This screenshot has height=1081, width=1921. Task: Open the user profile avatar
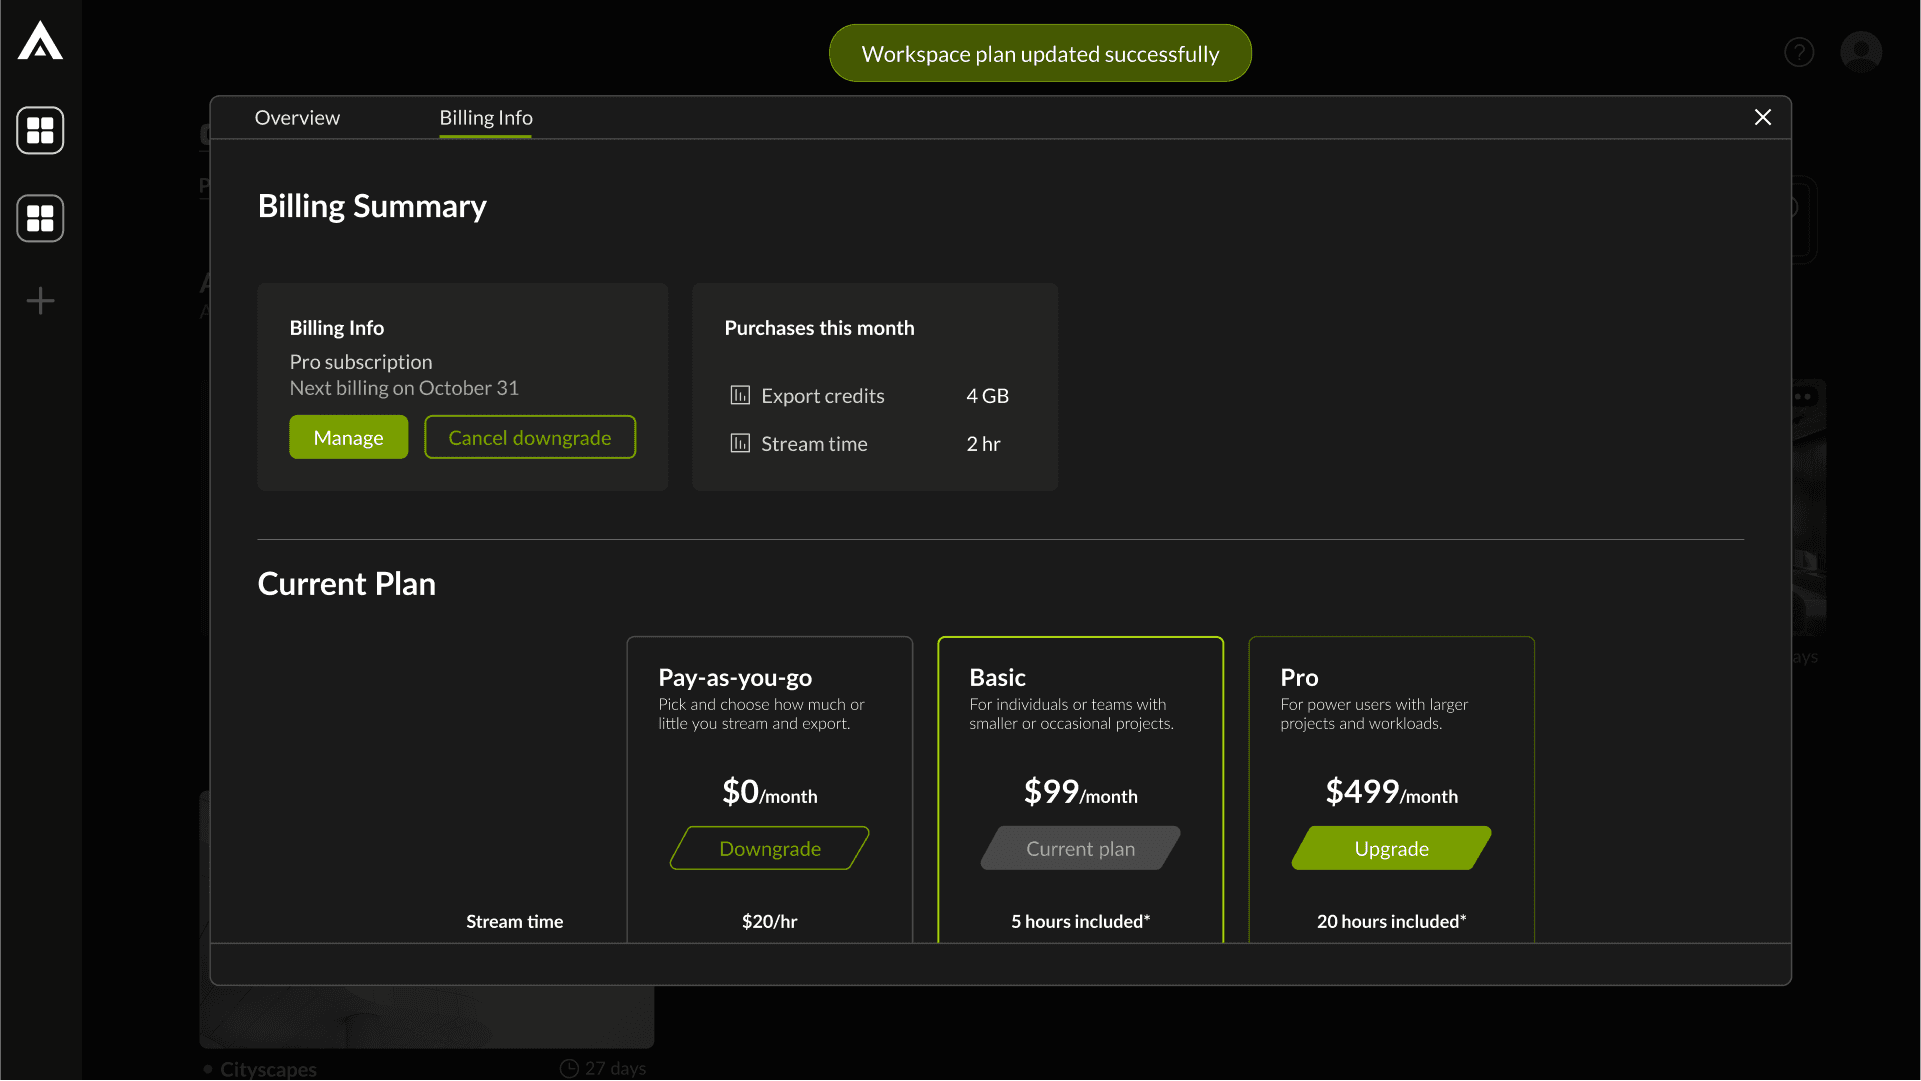(1861, 52)
